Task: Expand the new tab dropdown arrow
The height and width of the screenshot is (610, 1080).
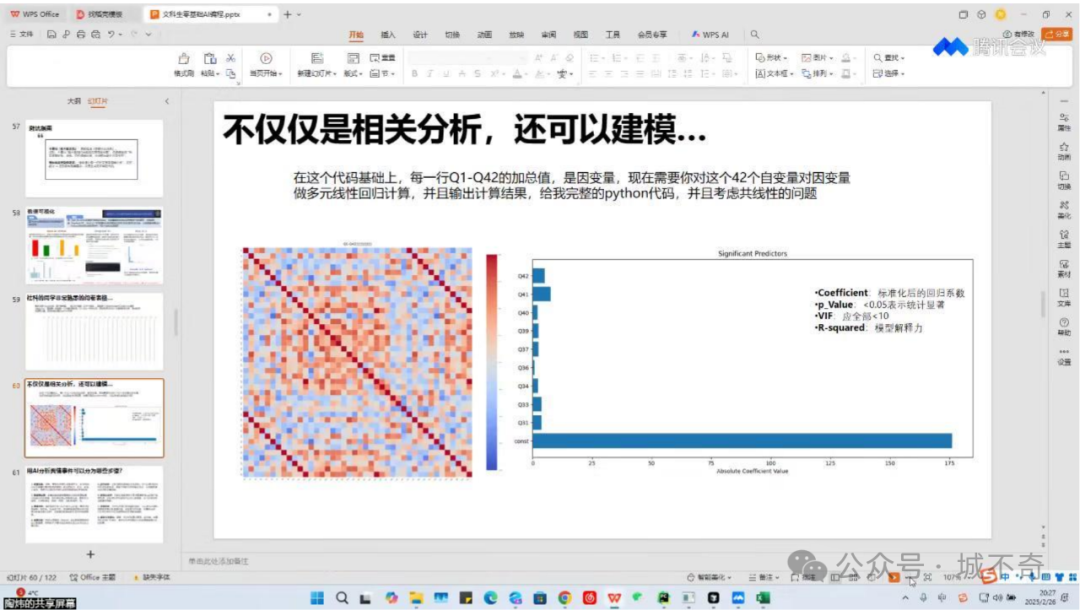Action: point(299,14)
